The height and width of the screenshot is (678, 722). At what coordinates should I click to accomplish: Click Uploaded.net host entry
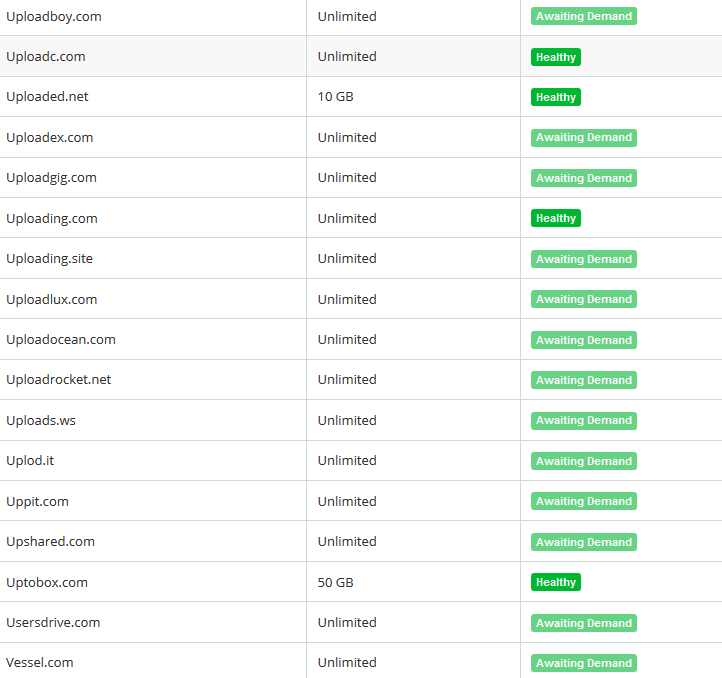point(47,97)
